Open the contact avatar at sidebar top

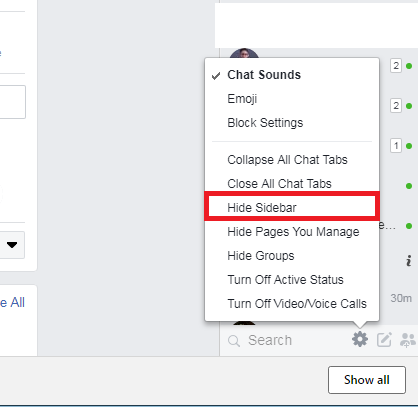(x=244, y=53)
